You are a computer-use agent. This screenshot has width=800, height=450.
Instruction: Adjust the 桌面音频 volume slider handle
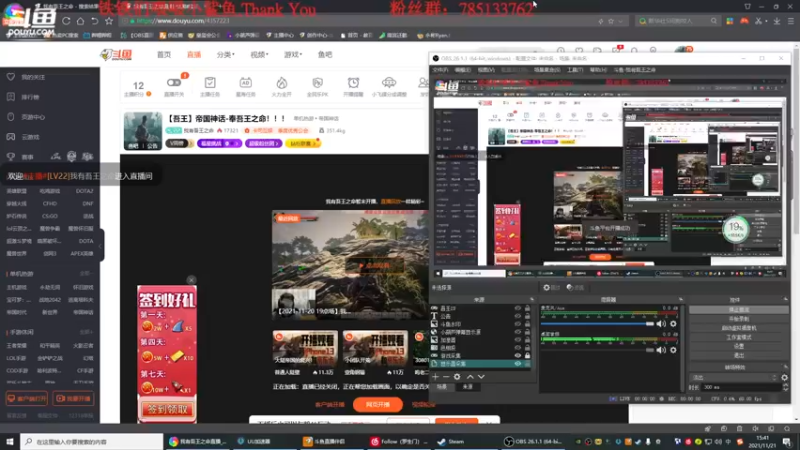pos(649,350)
